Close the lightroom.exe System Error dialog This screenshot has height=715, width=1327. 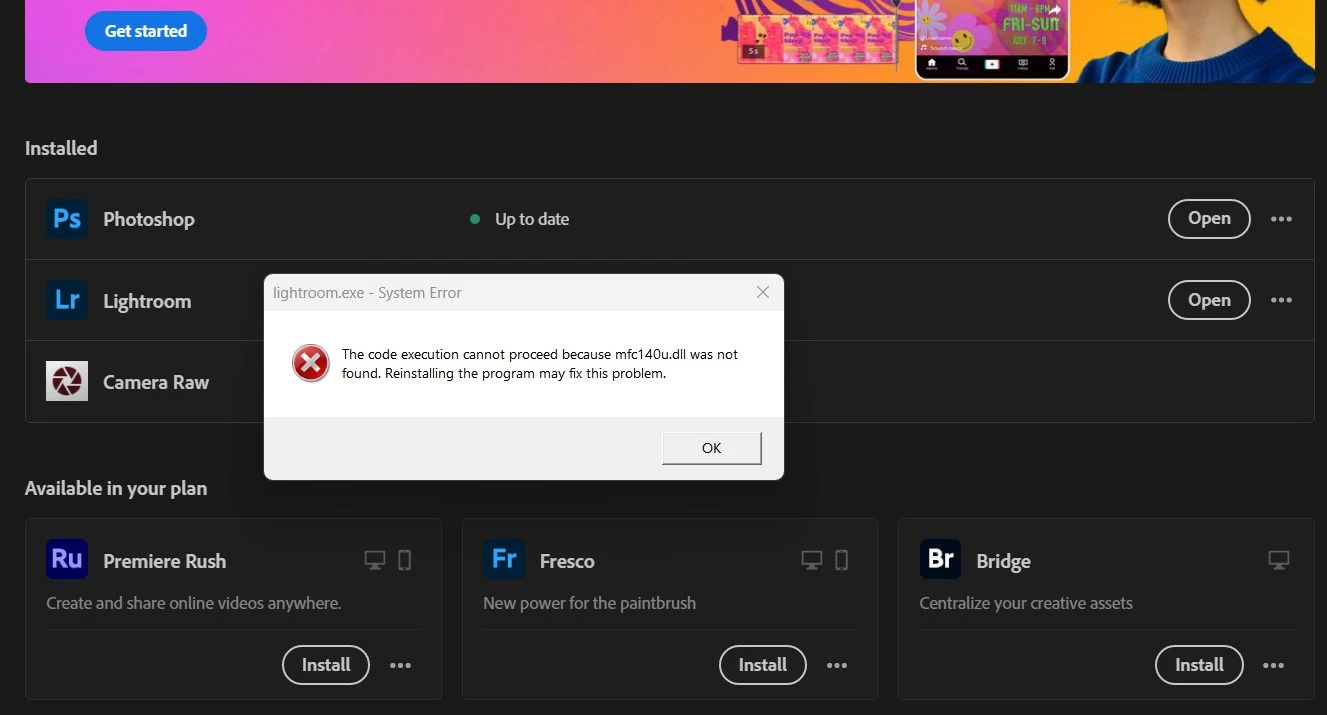click(763, 293)
